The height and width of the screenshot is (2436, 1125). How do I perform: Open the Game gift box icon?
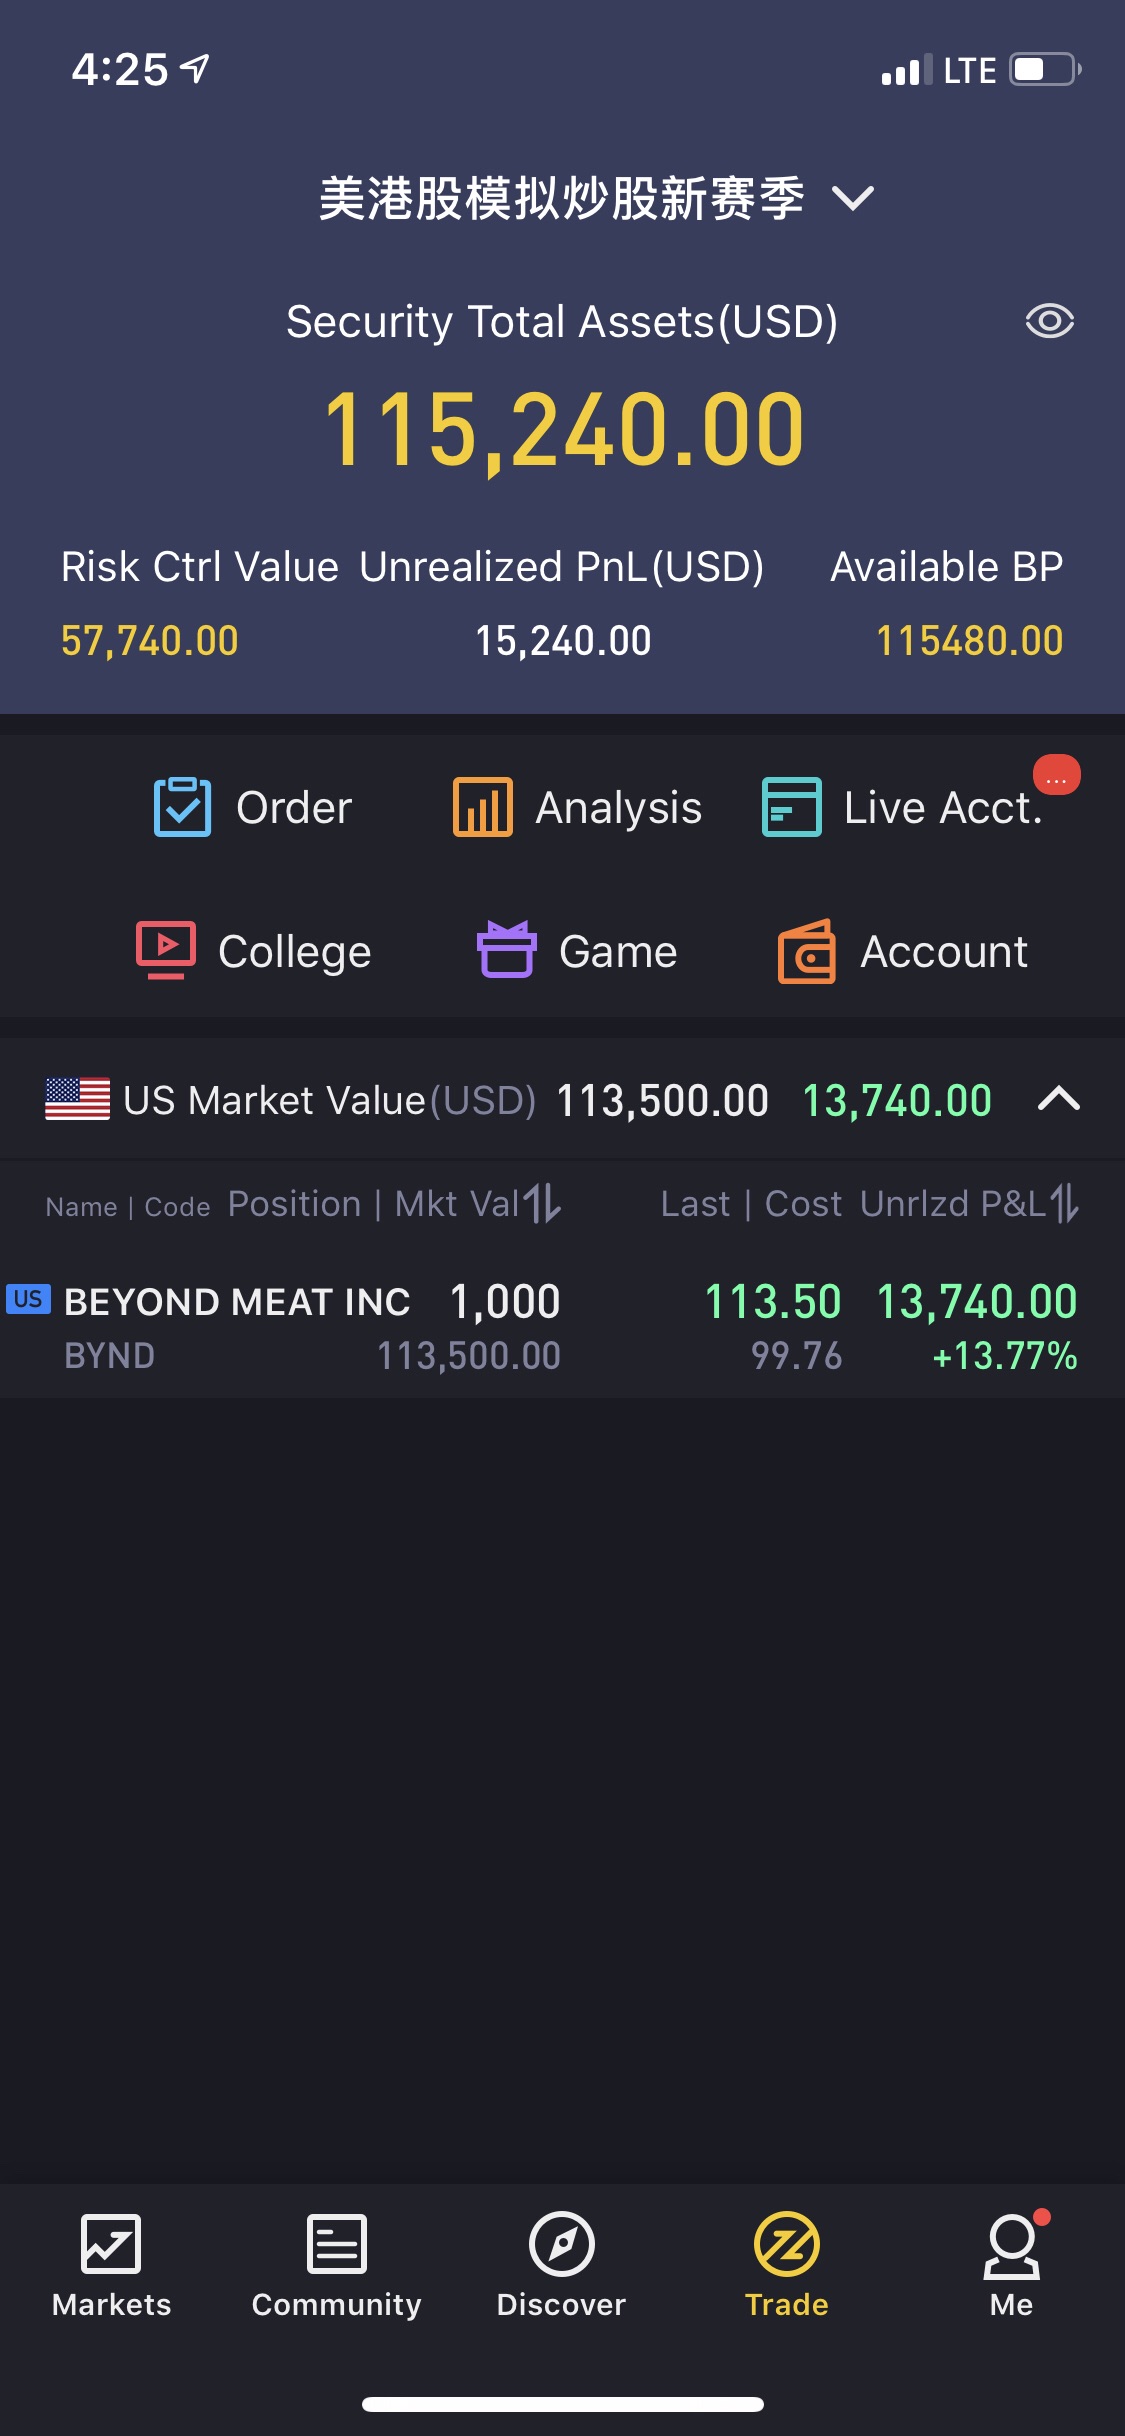pyautogui.click(x=506, y=949)
